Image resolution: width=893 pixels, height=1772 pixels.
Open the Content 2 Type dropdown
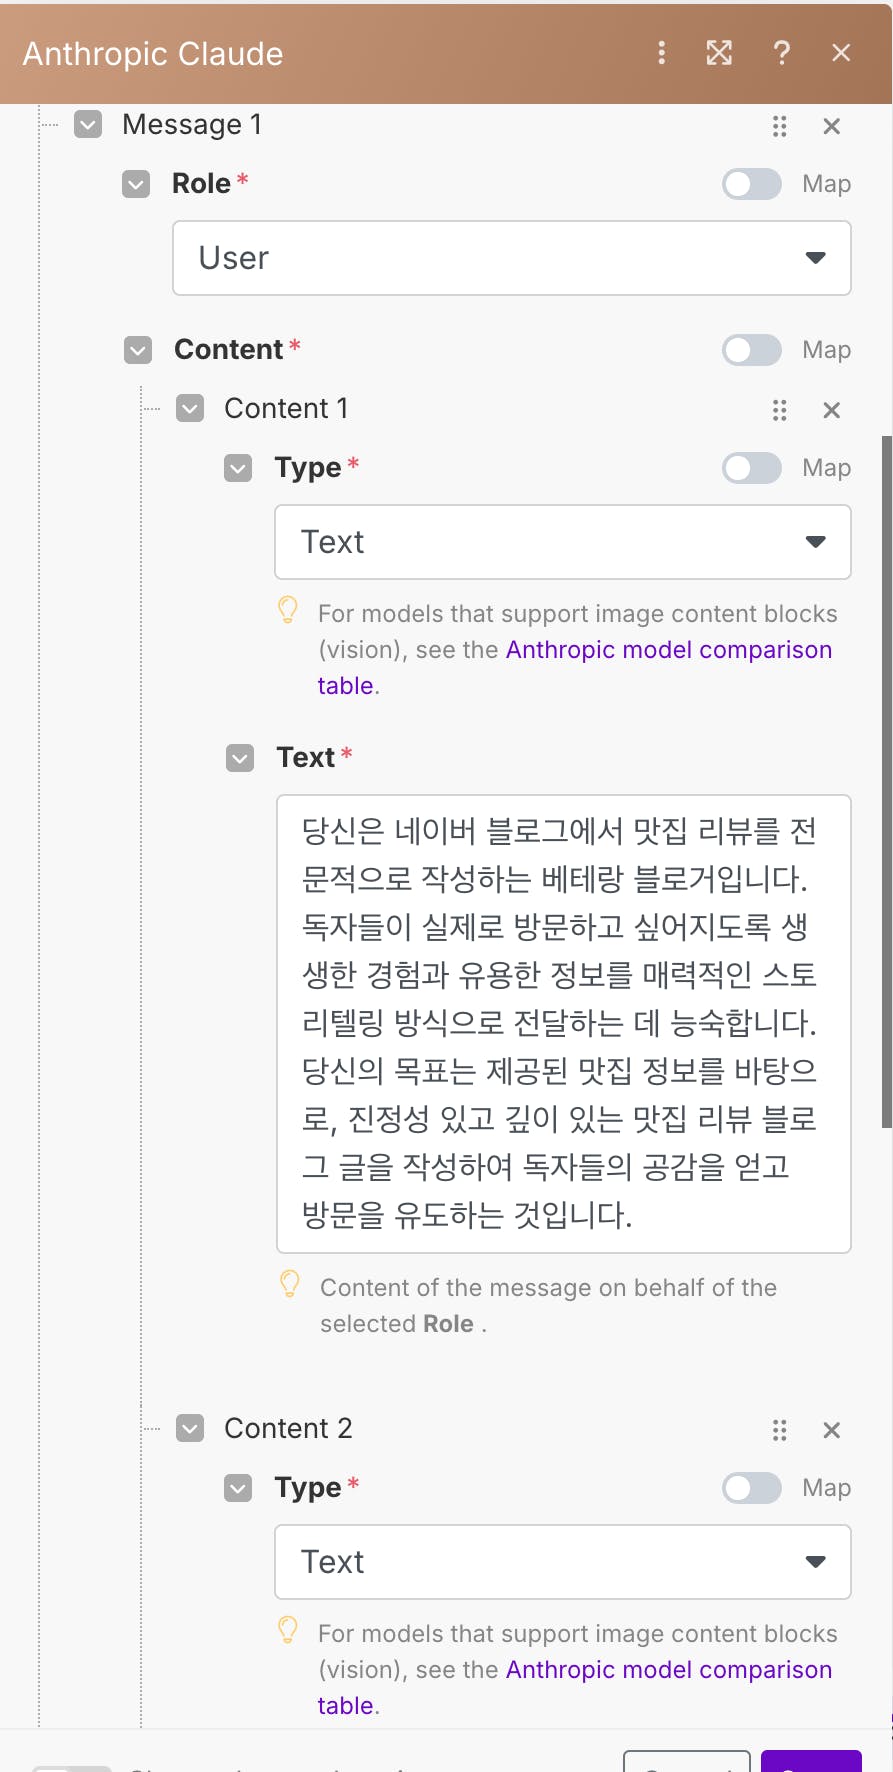562,1562
